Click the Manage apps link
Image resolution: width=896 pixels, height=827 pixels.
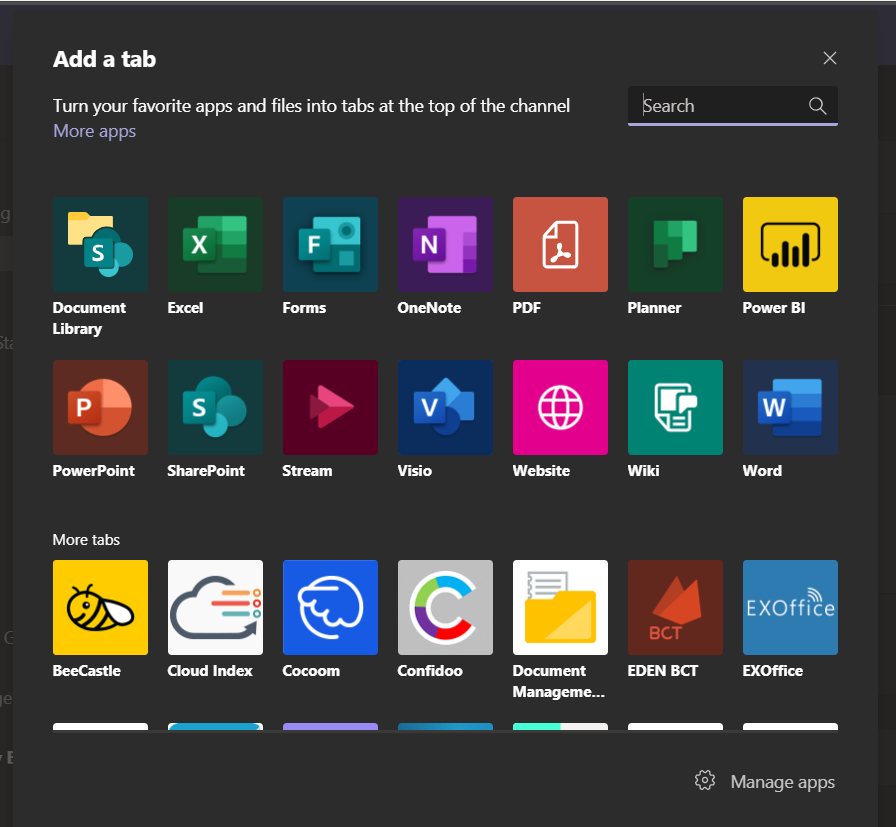[x=782, y=782]
